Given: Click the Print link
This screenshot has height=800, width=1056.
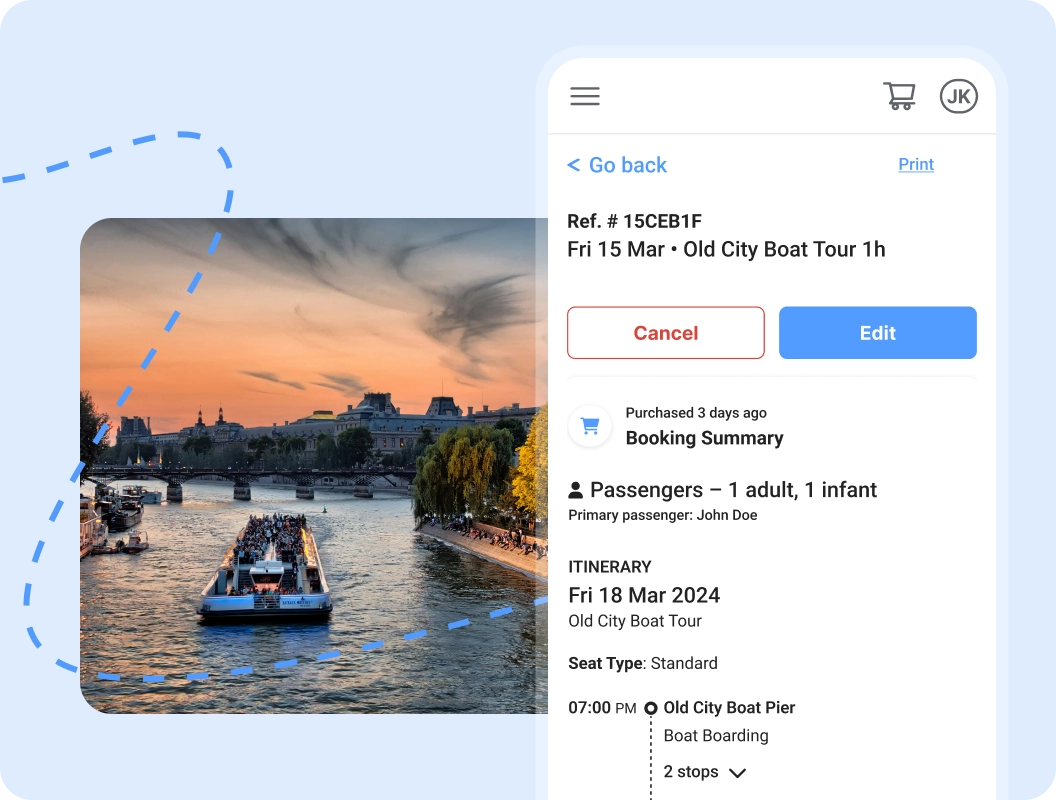Looking at the screenshot, I should click(916, 164).
